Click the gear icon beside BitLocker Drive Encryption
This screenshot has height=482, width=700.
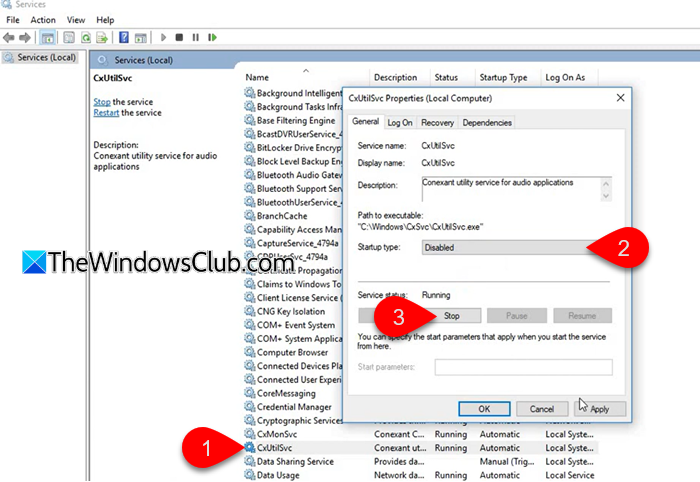pos(250,147)
